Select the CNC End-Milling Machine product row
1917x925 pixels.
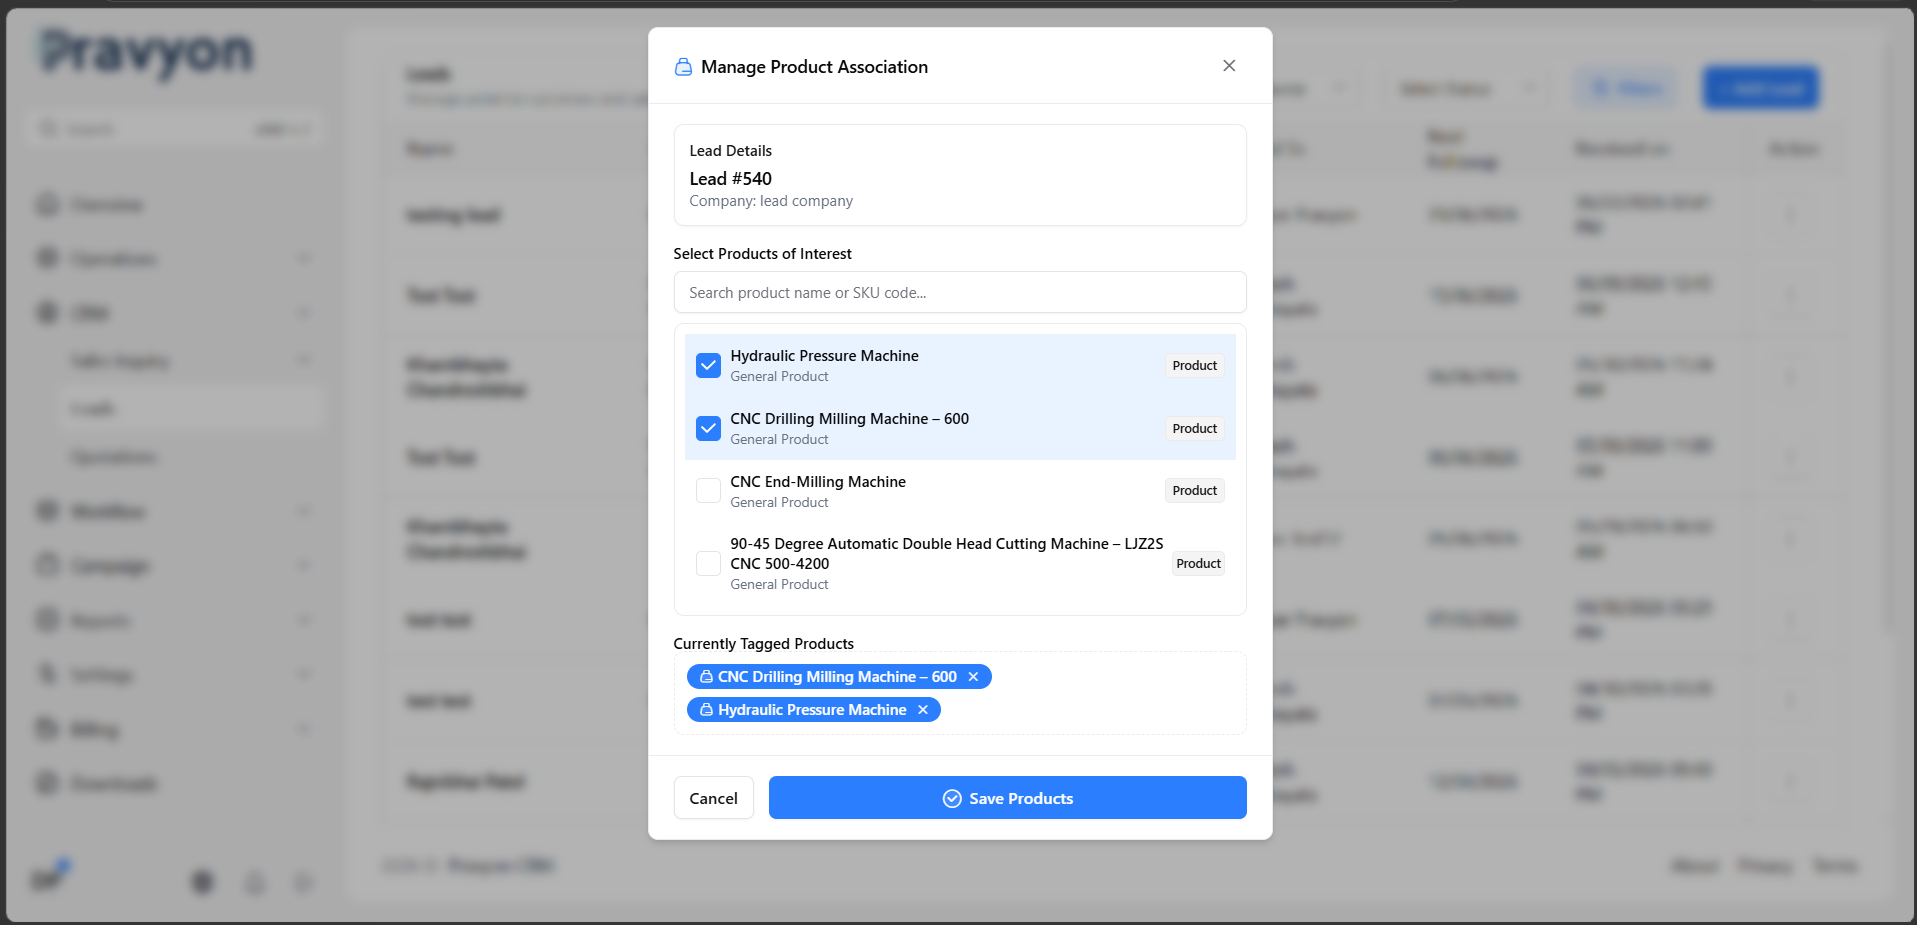[x=960, y=491]
